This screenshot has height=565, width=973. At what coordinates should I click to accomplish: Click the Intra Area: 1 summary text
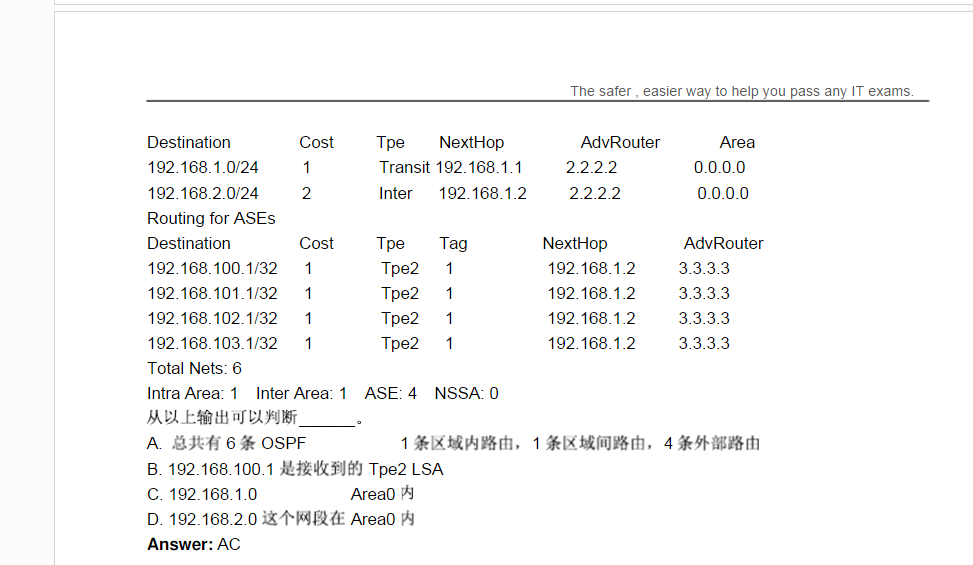[x=193, y=393]
